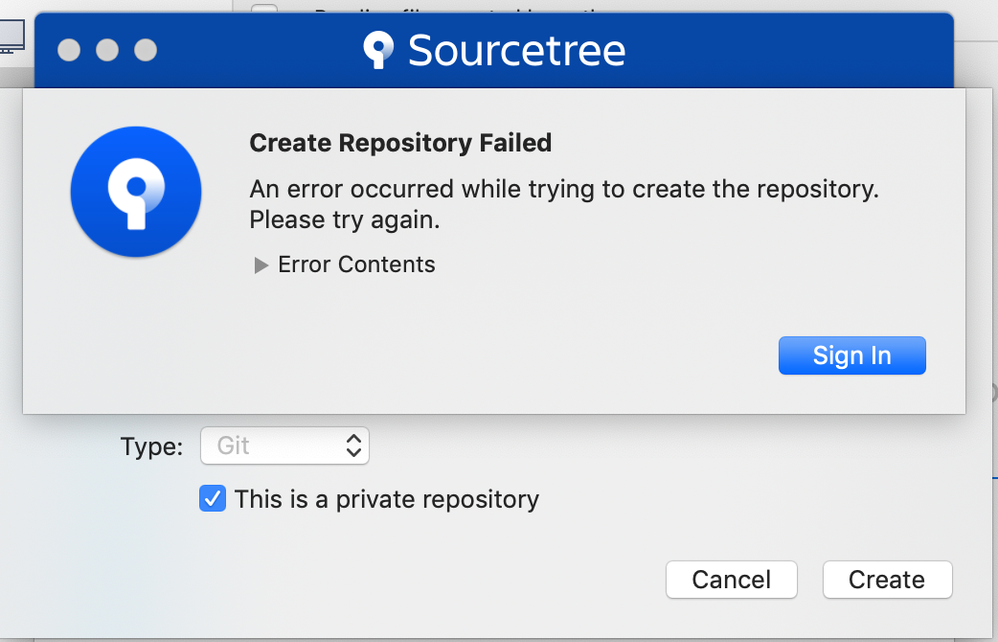Viewport: 998px width, 642px height.
Task: Expand the Error Contents disclosure triangle
Action: (260, 265)
